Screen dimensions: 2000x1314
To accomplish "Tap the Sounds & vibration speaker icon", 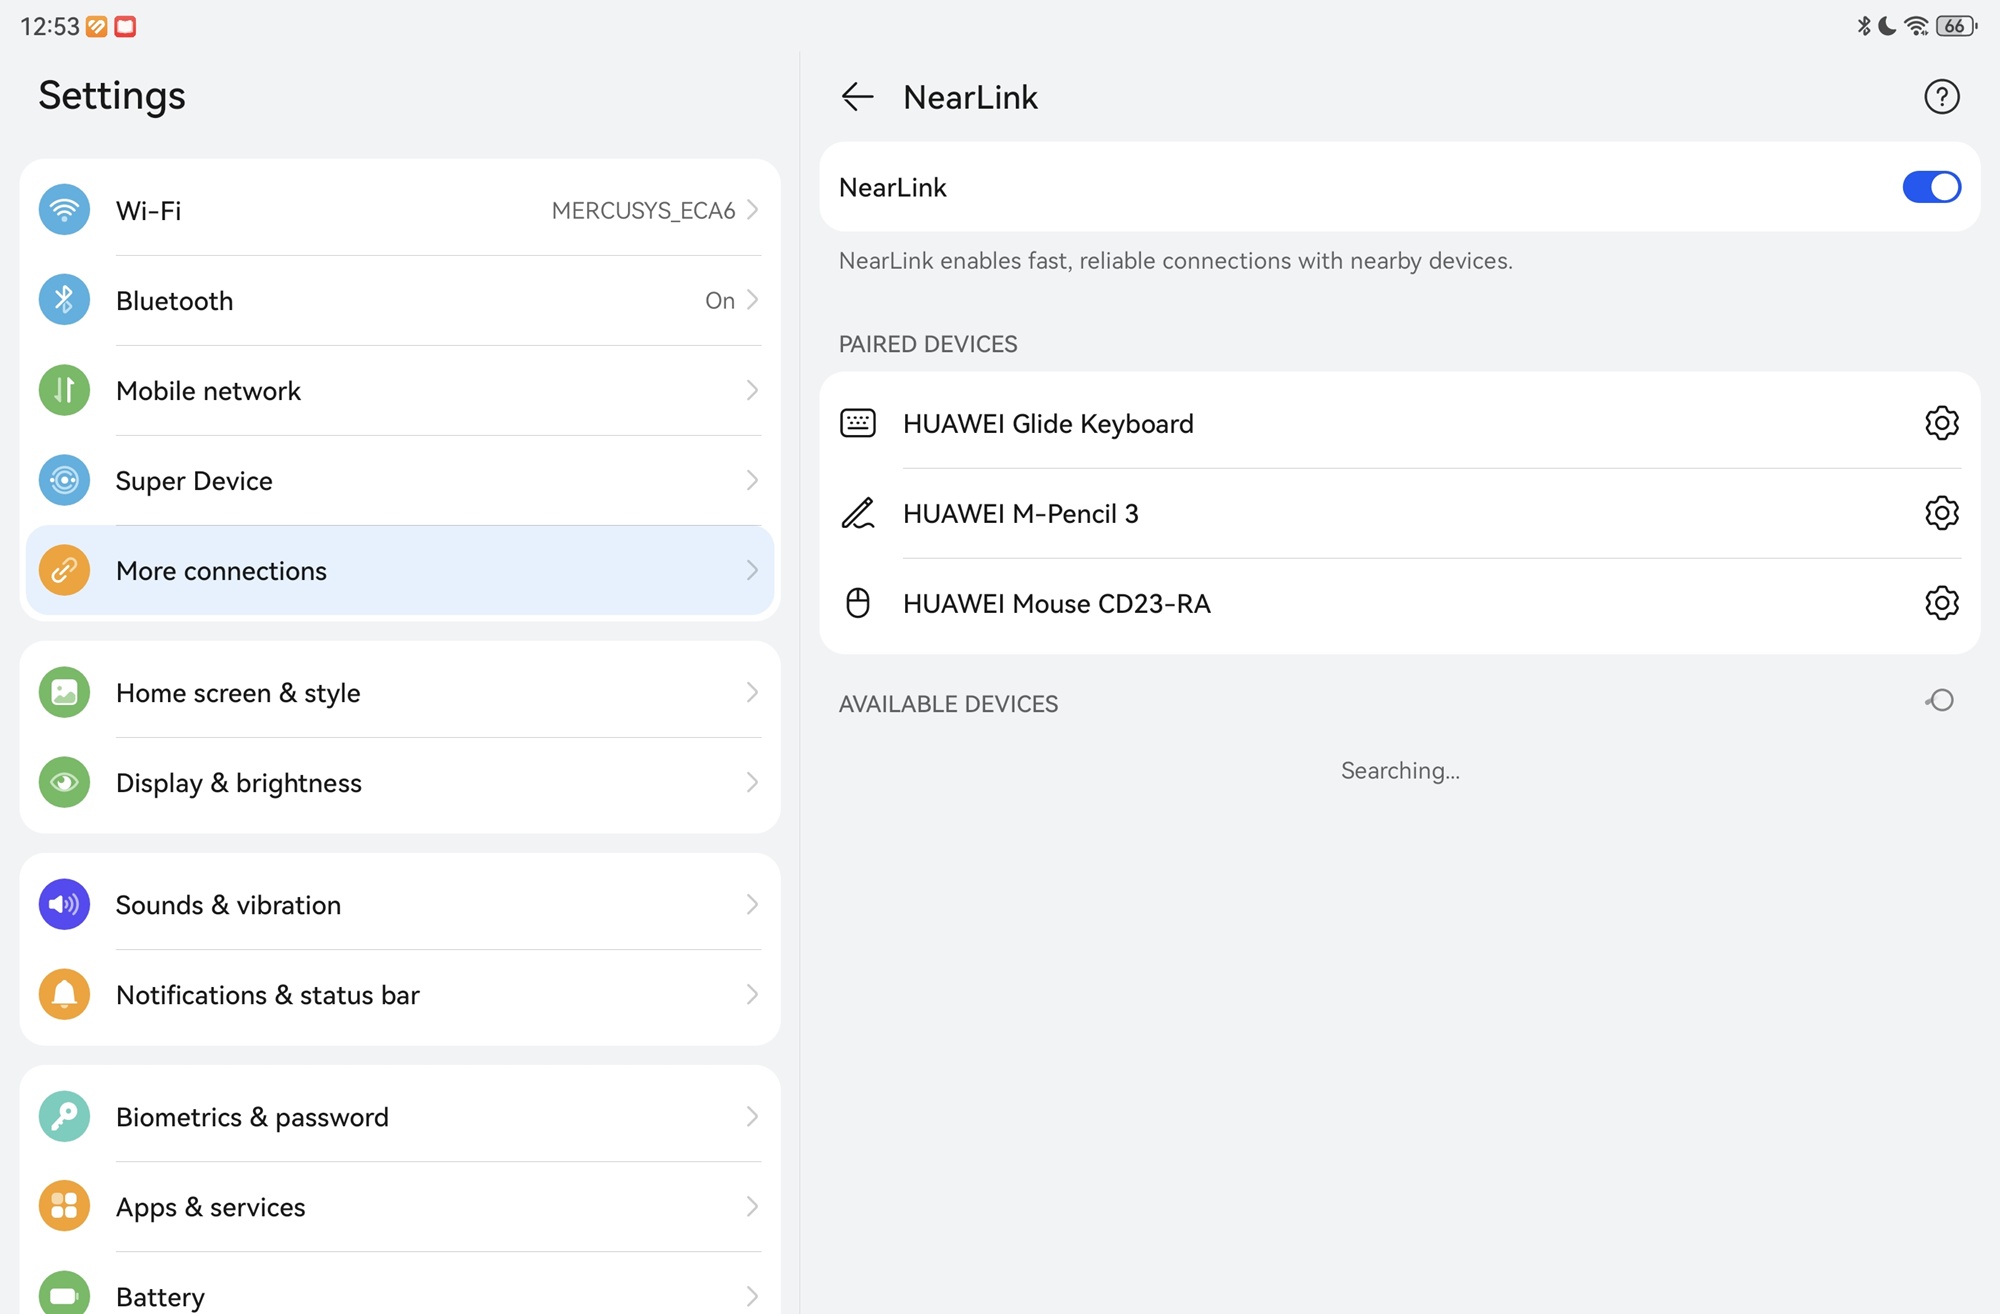I will tap(64, 904).
